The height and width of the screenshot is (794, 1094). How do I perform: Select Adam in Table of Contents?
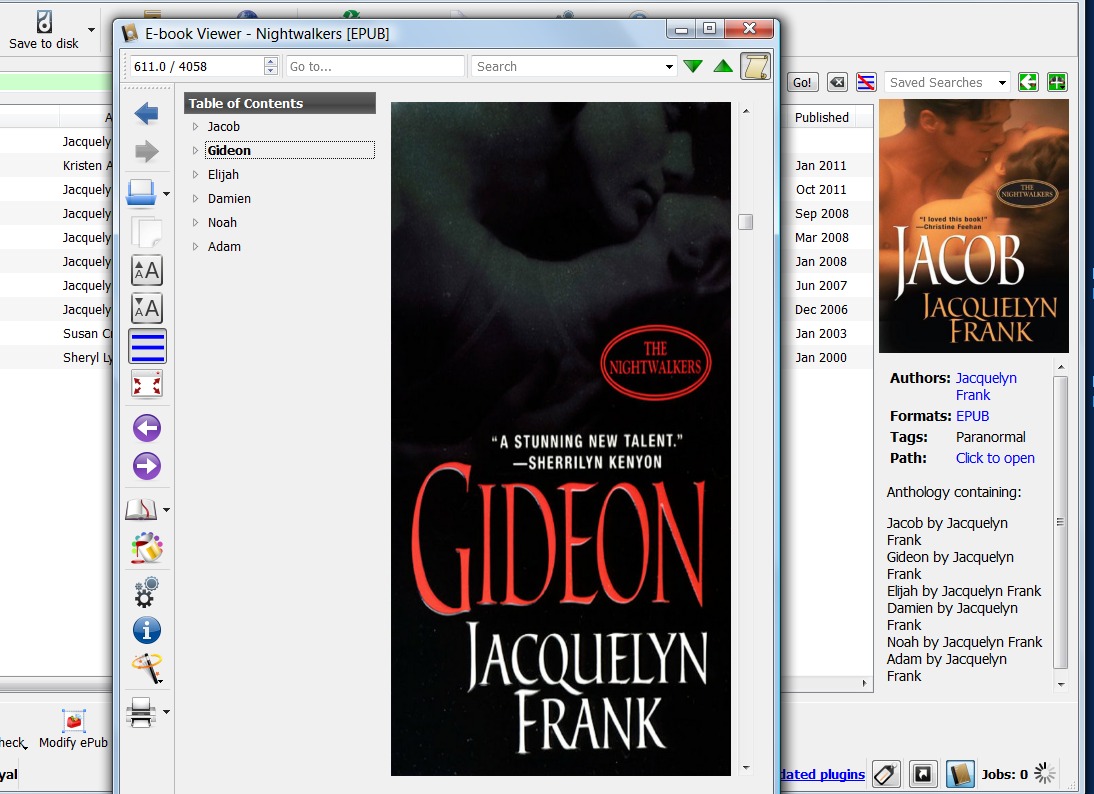(224, 246)
